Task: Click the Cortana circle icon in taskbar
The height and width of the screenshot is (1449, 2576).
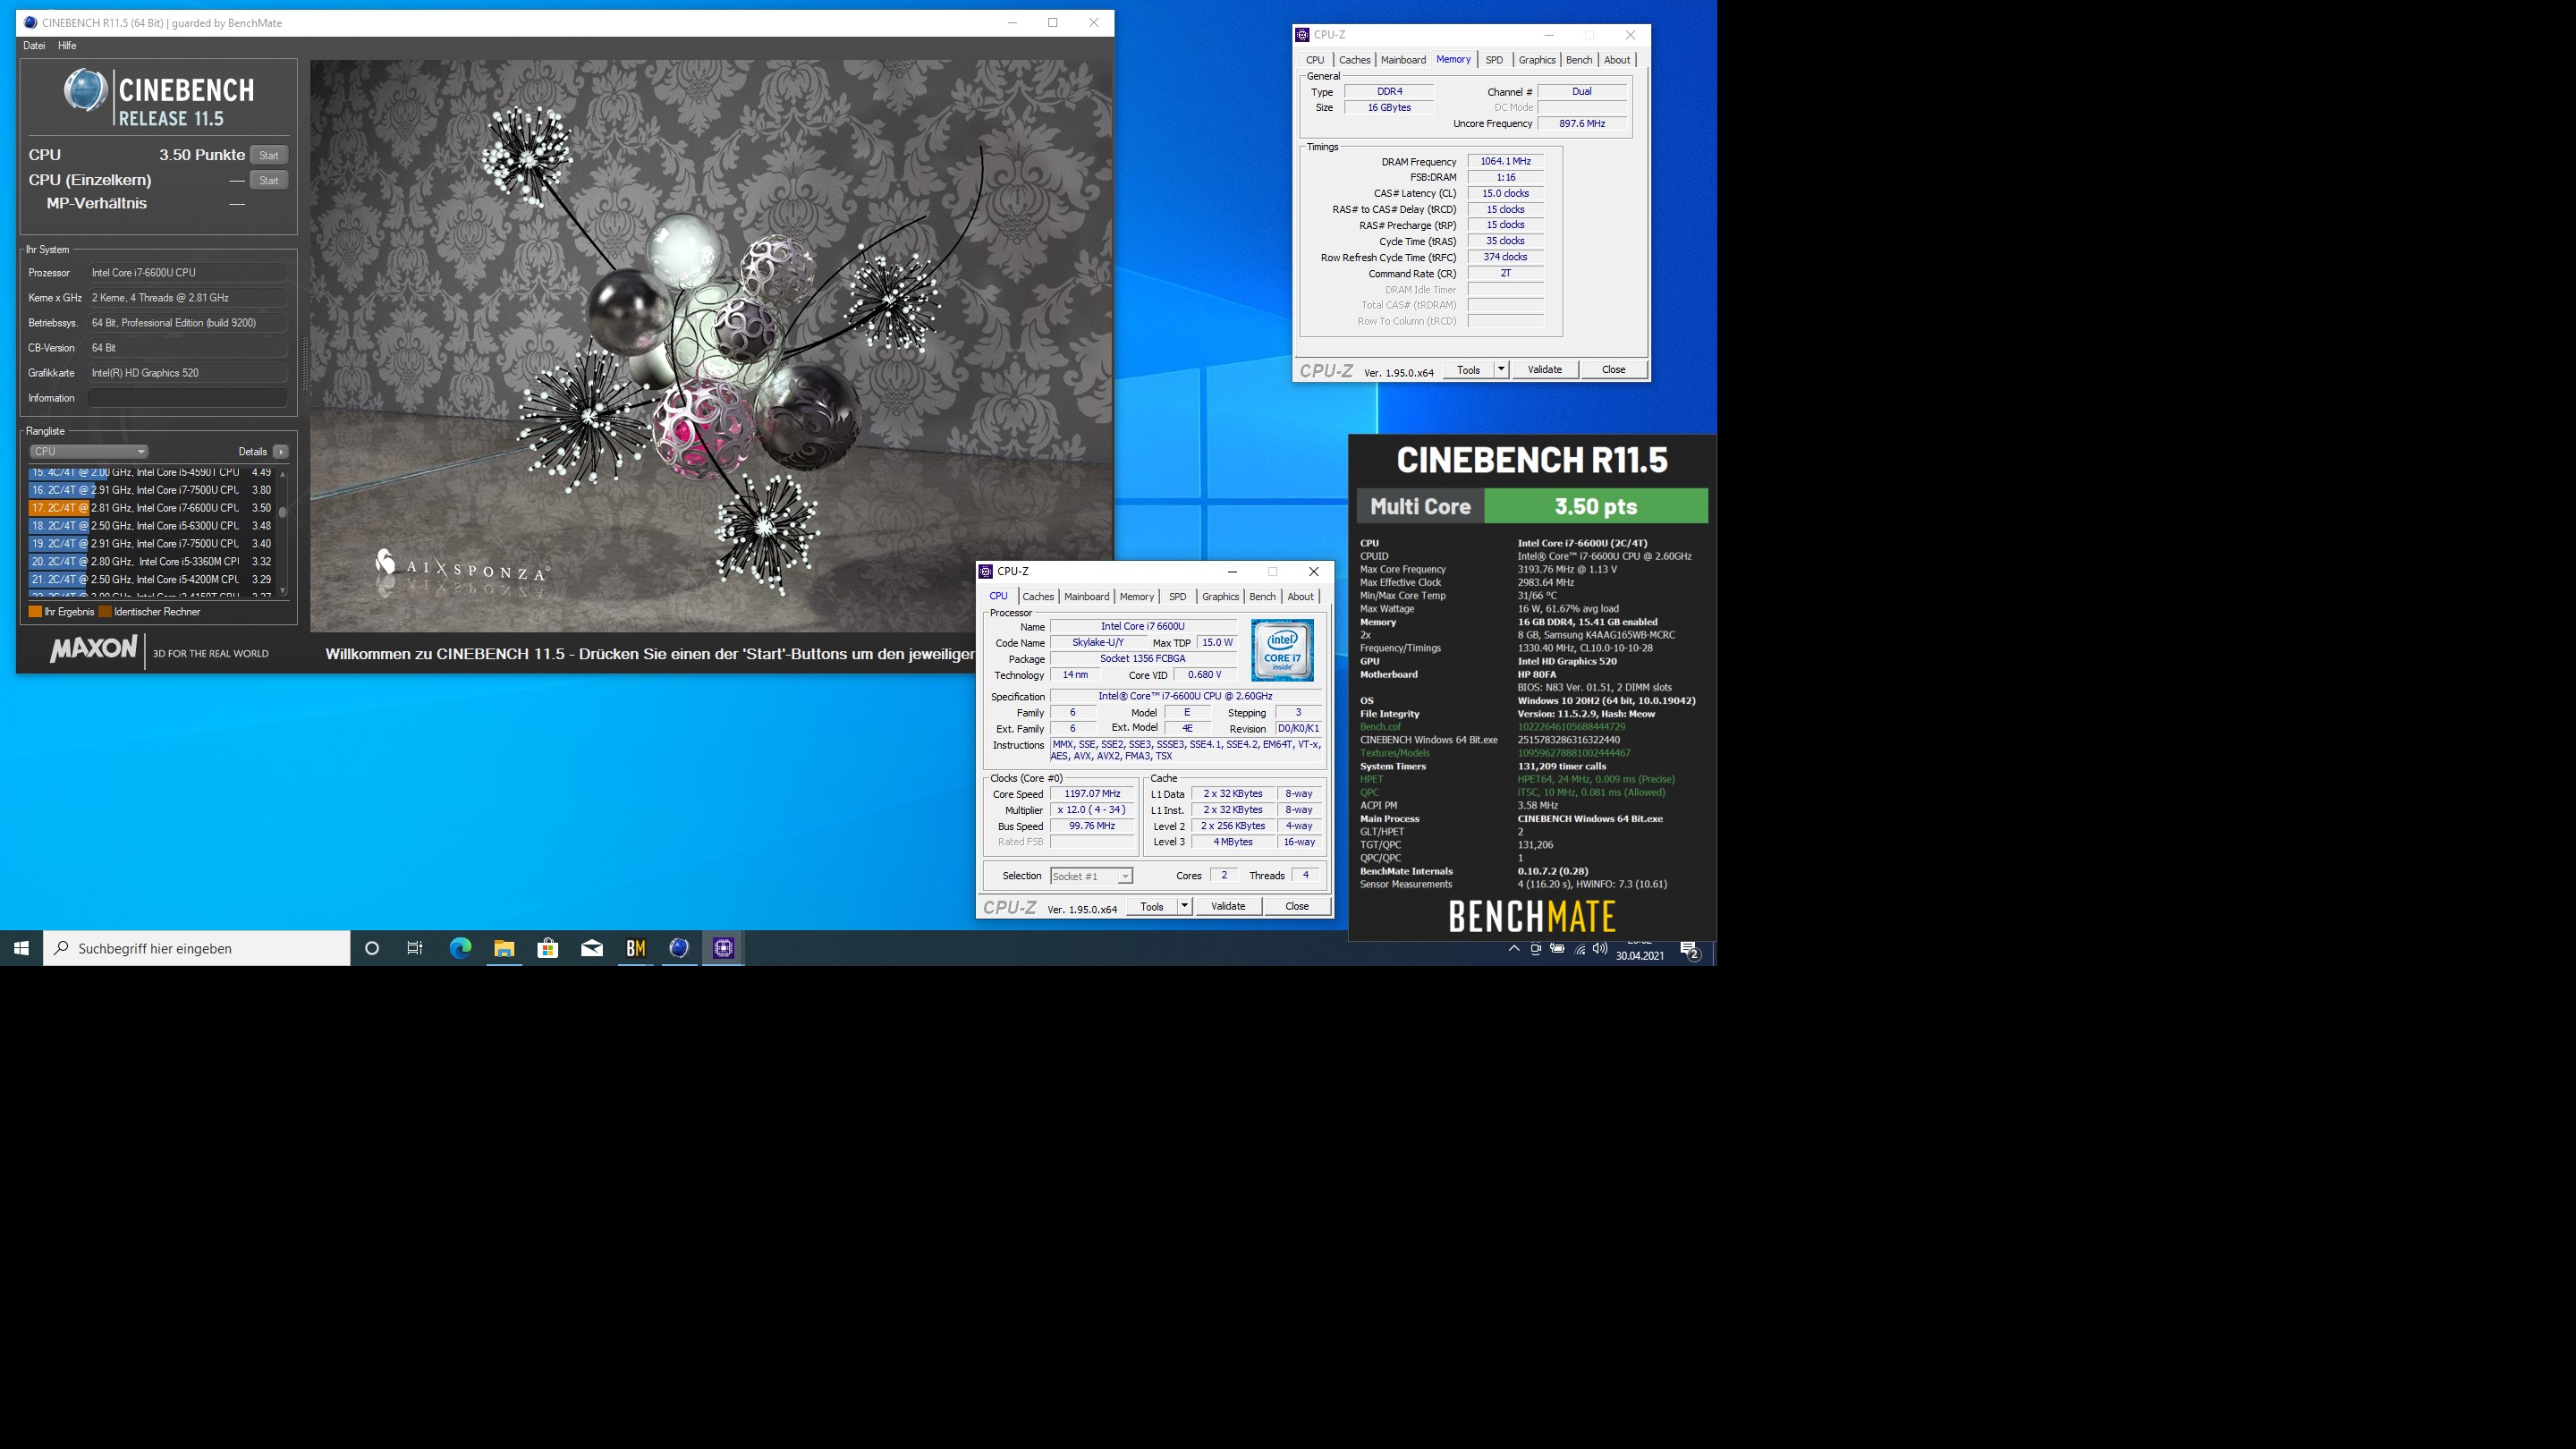Action: pos(372,948)
